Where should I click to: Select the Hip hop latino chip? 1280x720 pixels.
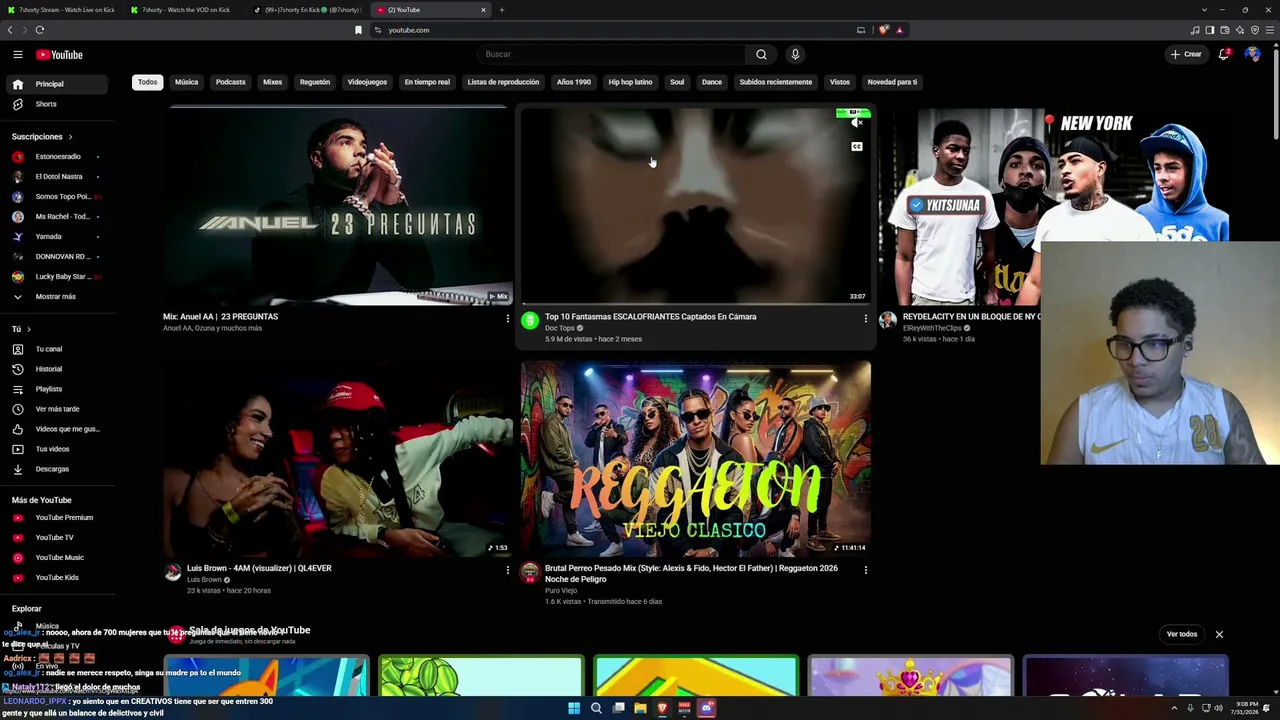630,82
